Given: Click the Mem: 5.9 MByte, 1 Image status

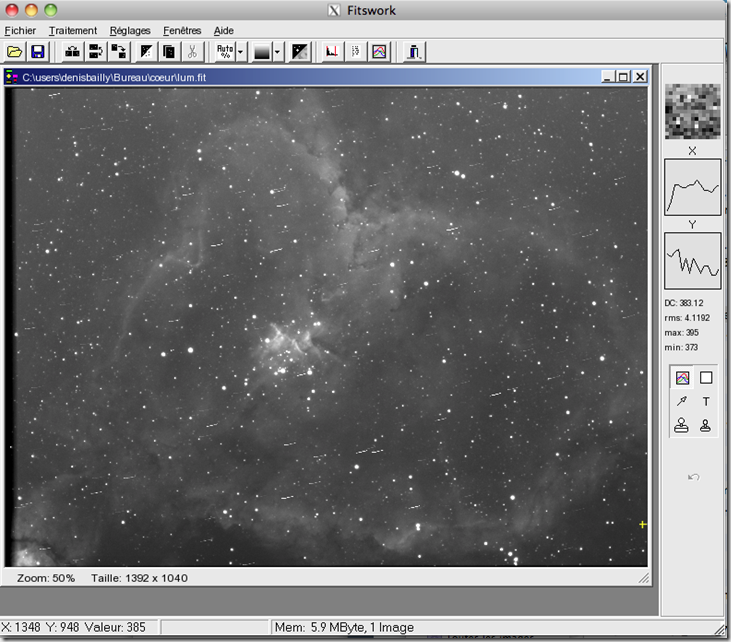Looking at the screenshot, I should pyautogui.click(x=344, y=628).
